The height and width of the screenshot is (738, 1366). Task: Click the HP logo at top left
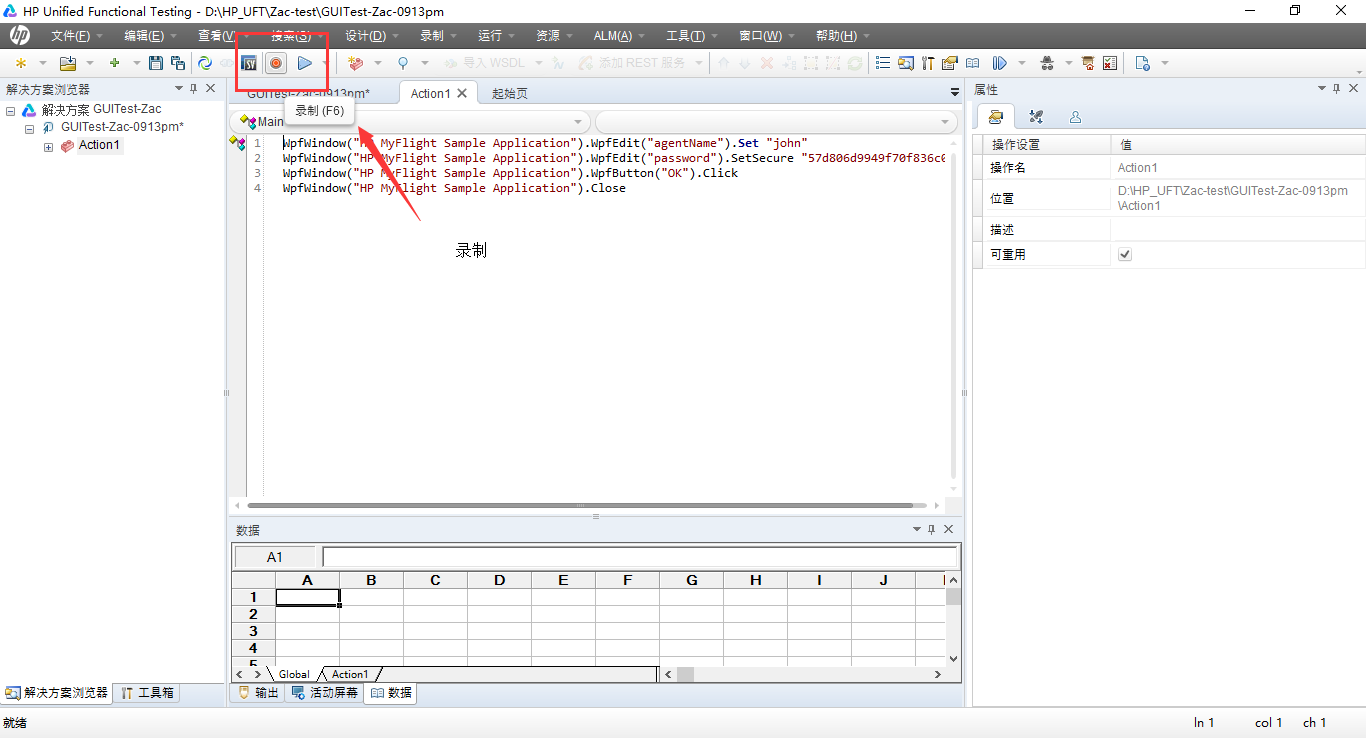(20, 35)
